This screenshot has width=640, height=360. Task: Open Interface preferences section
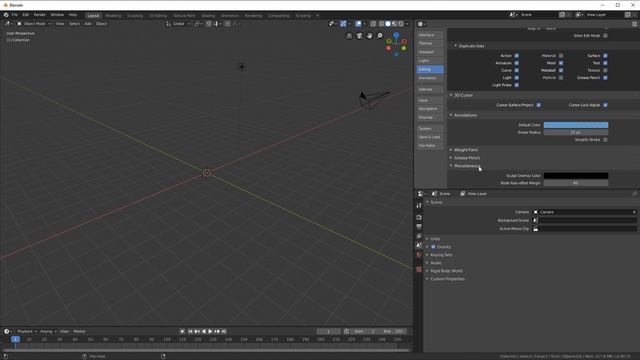tap(430, 35)
